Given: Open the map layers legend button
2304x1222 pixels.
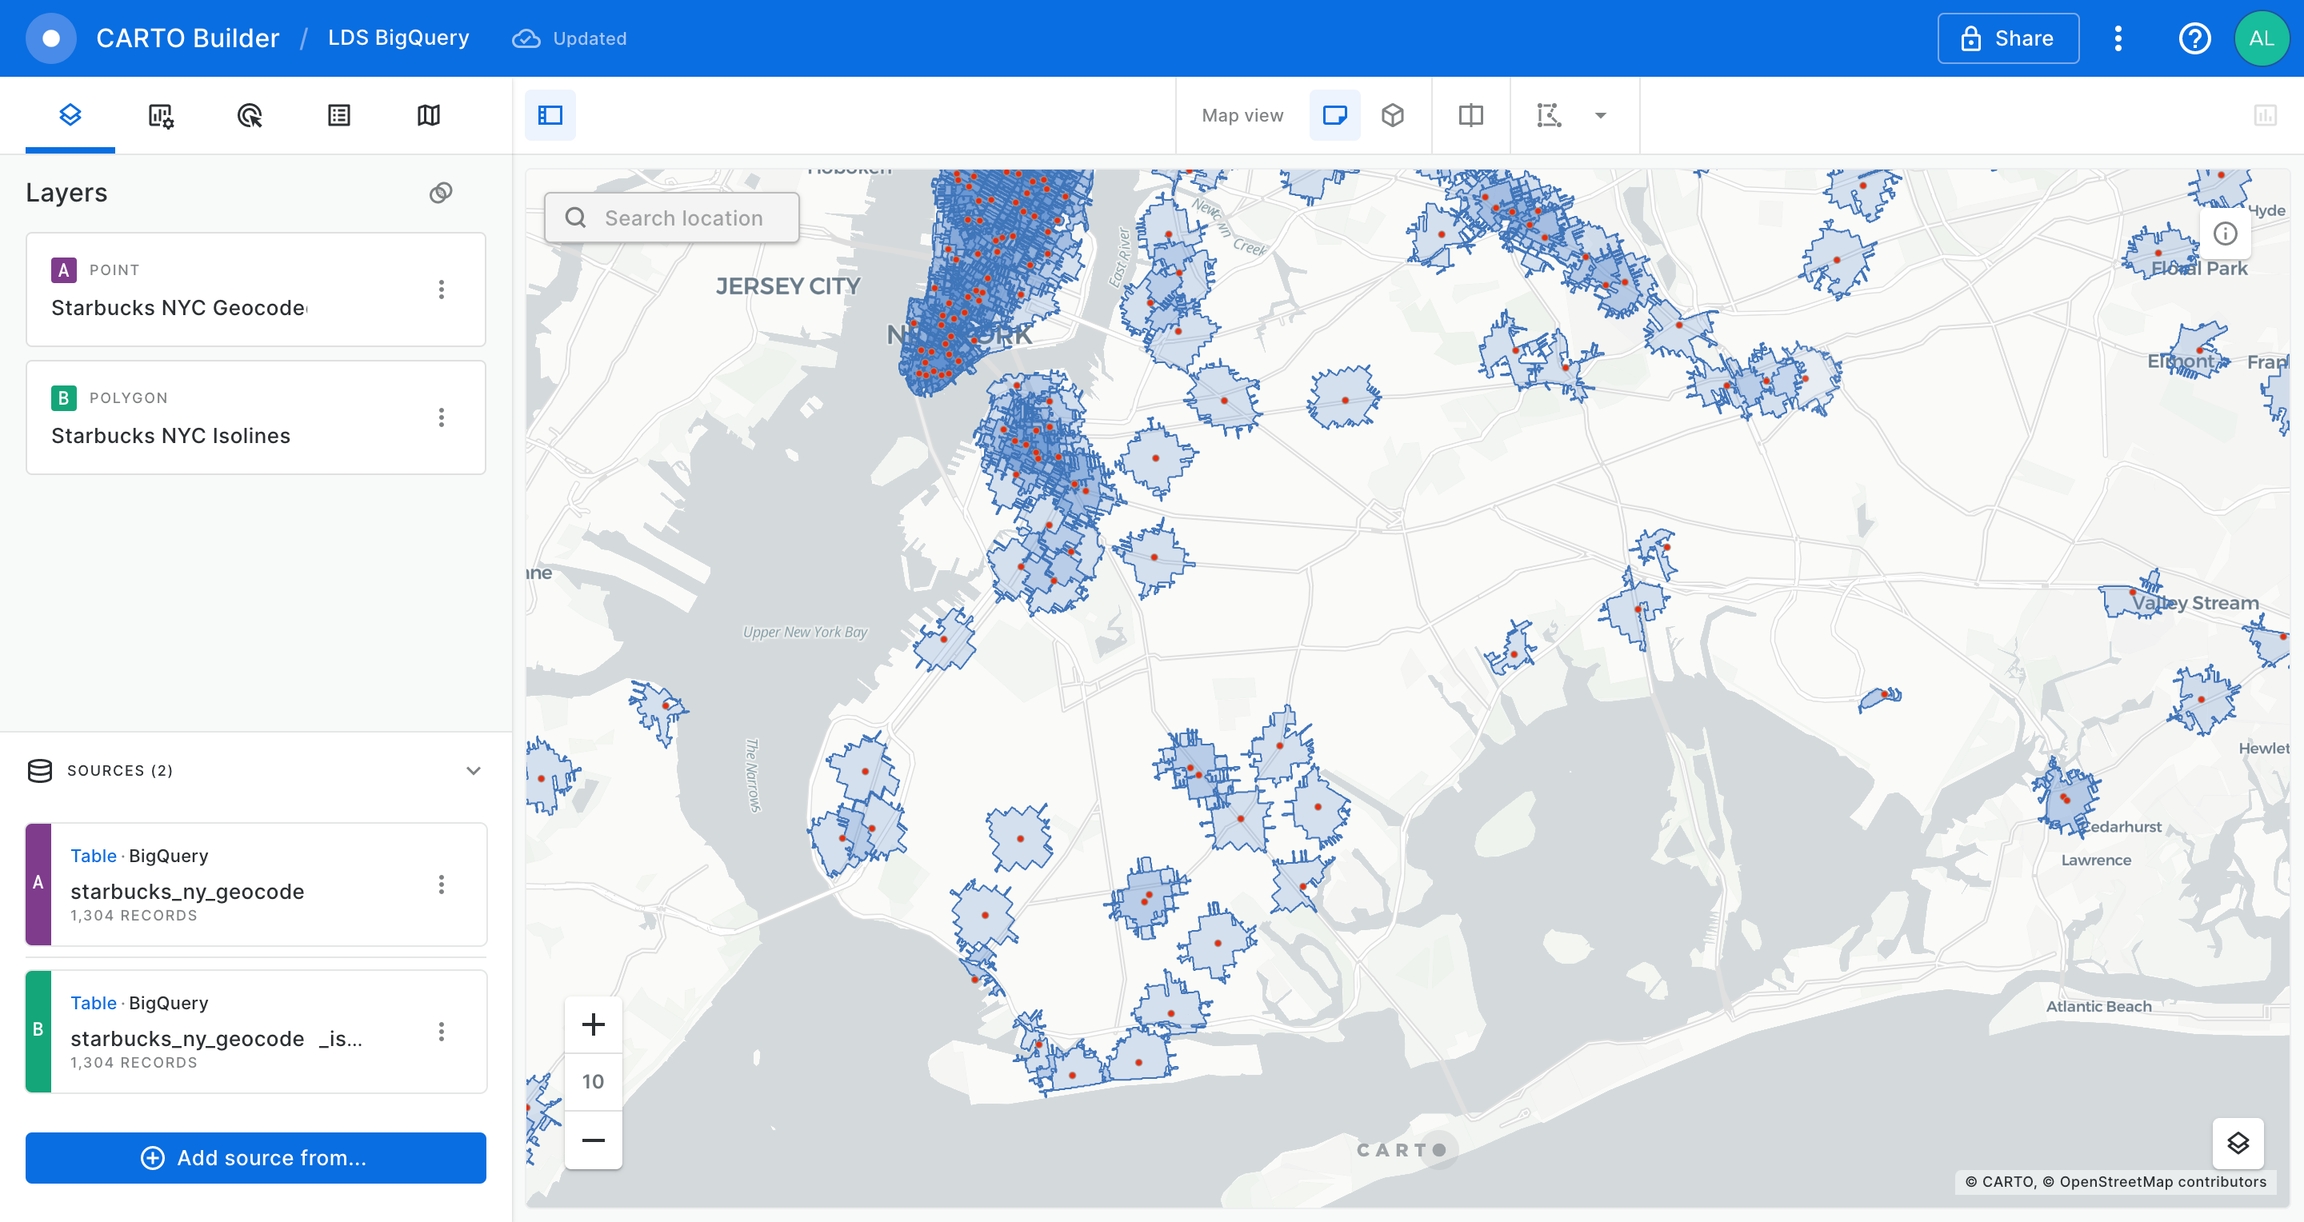Looking at the screenshot, I should click(2238, 1143).
